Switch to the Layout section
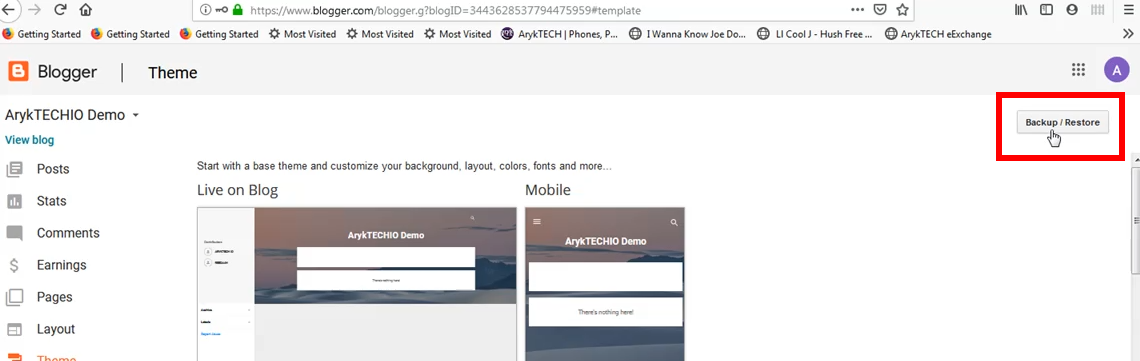 click(56, 329)
